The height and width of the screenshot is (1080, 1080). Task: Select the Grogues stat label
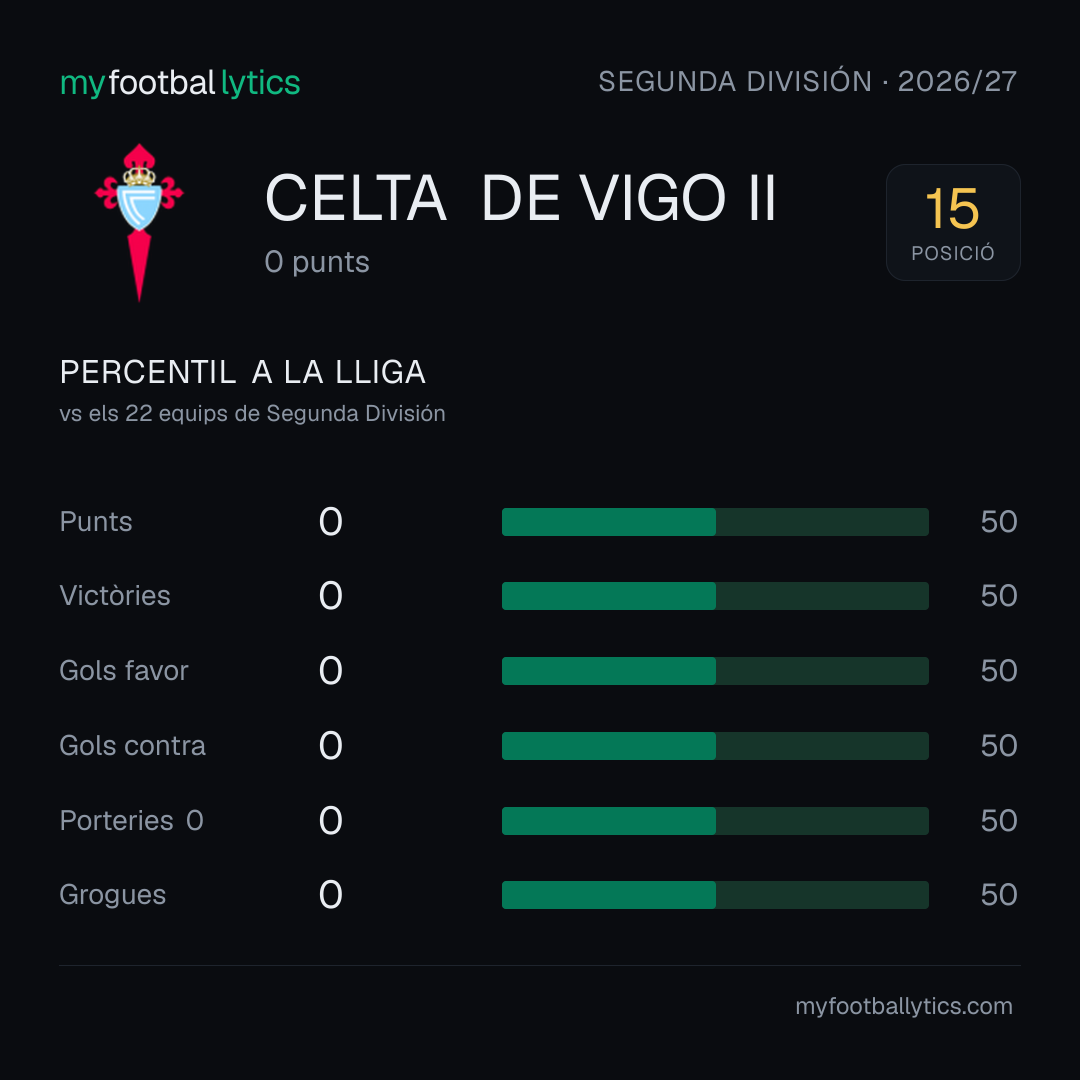[x=113, y=895]
